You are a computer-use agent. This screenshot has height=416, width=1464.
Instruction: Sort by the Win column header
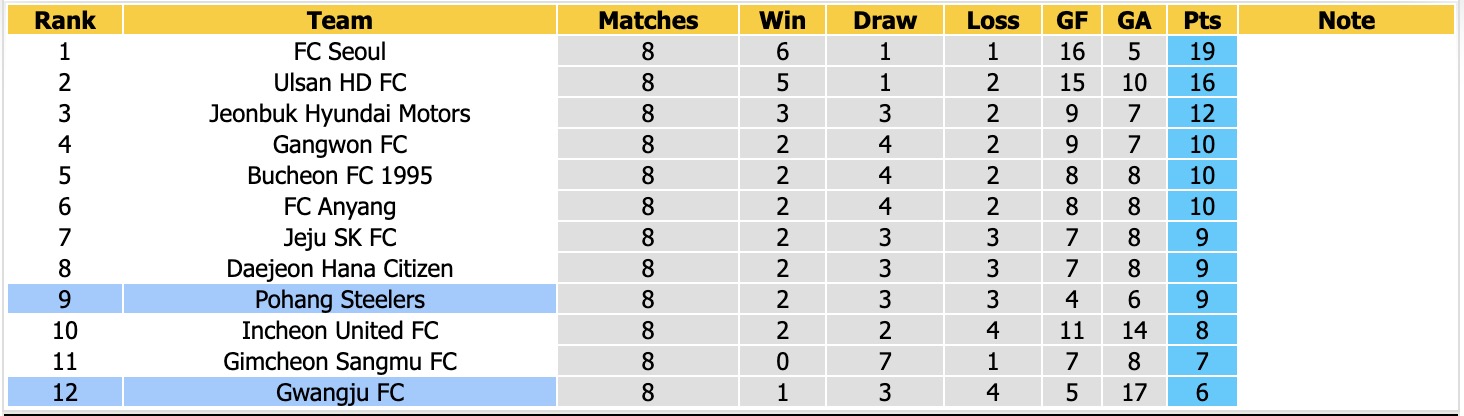782,20
